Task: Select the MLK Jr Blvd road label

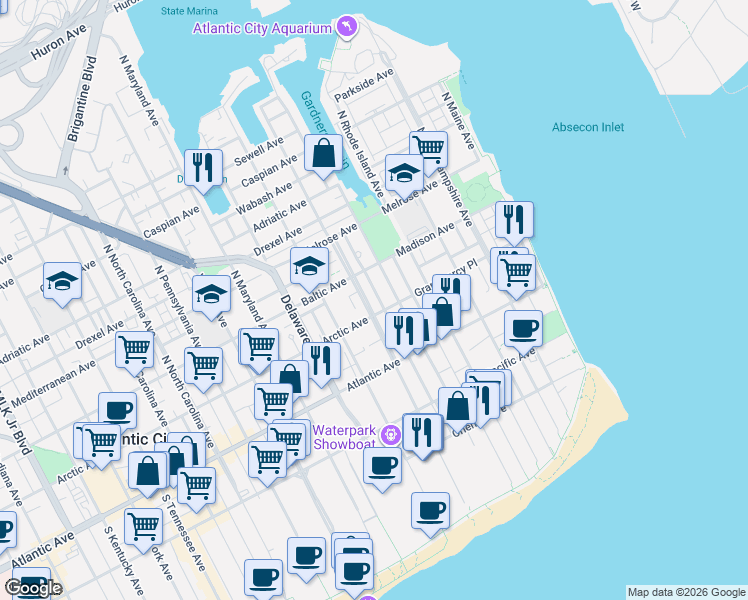Action: 14,422
